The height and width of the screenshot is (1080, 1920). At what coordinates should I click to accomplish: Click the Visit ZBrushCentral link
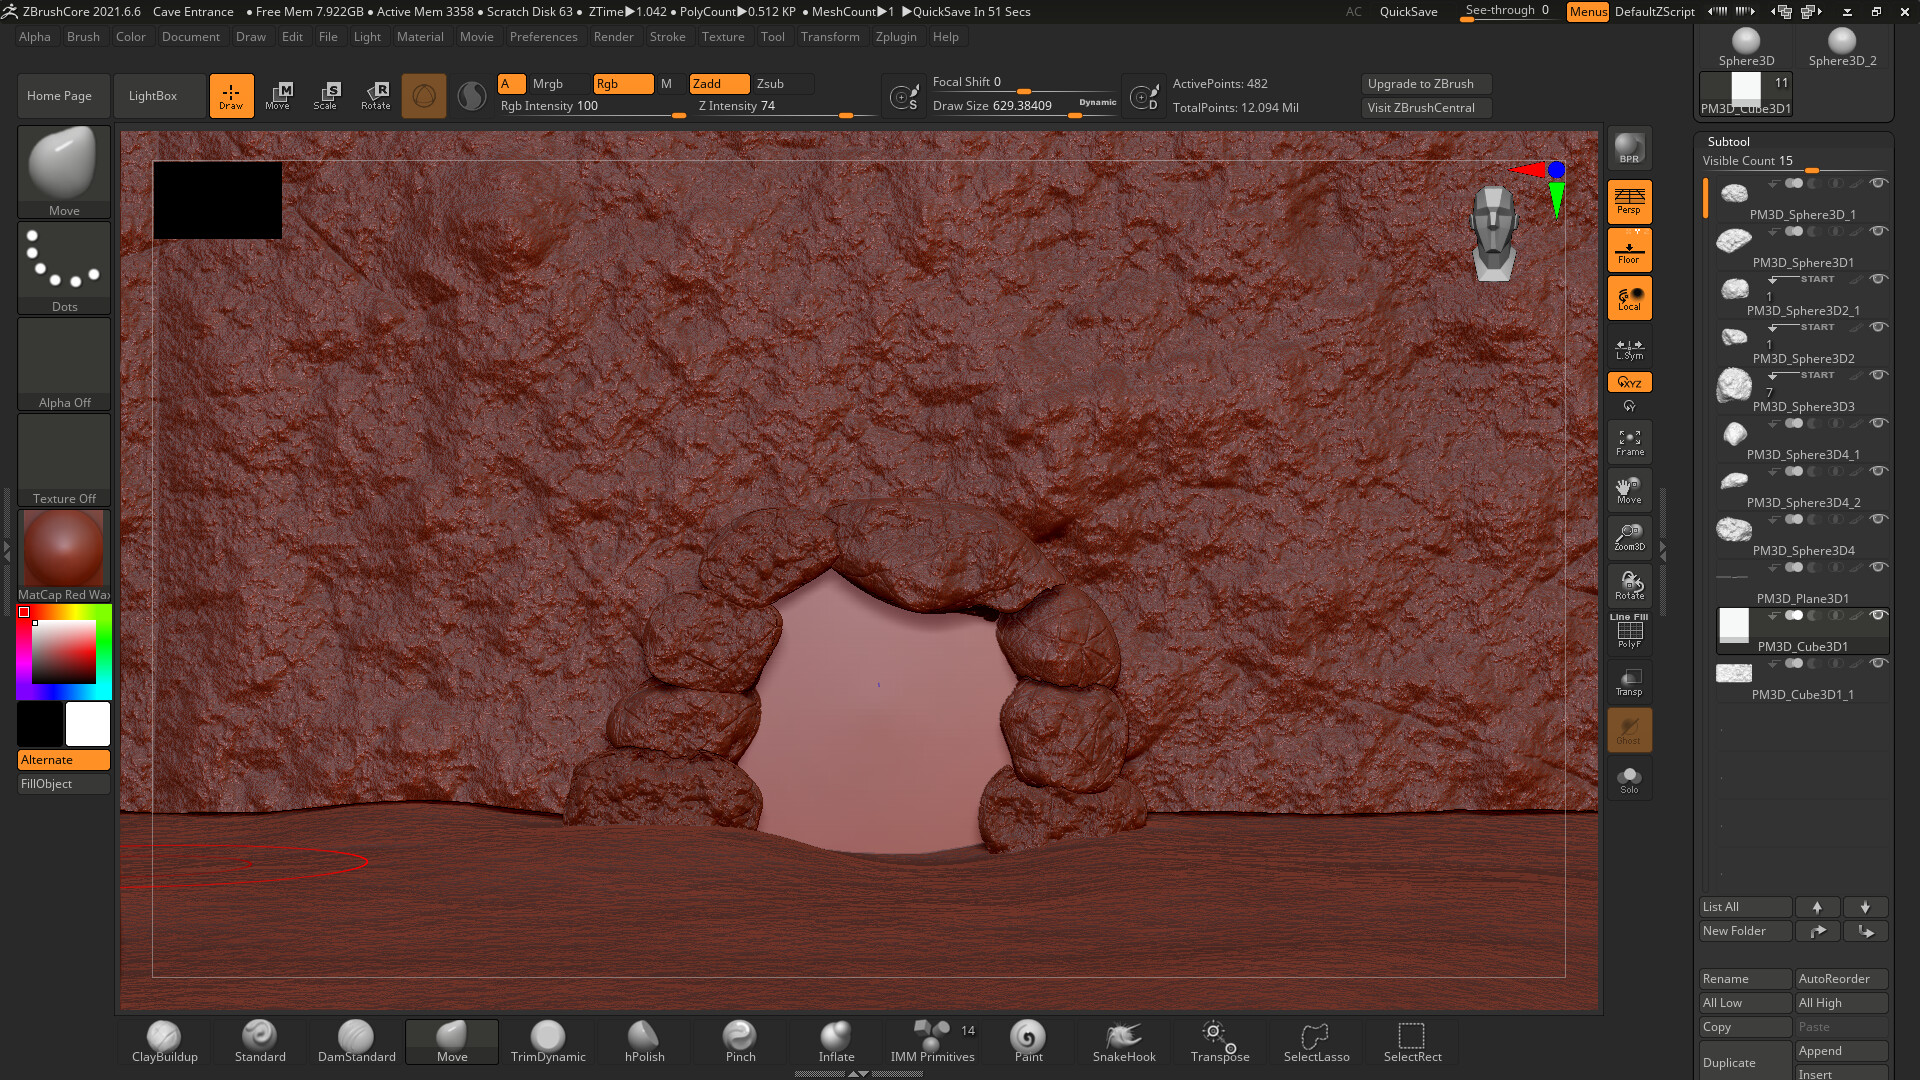pyautogui.click(x=1425, y=108)
